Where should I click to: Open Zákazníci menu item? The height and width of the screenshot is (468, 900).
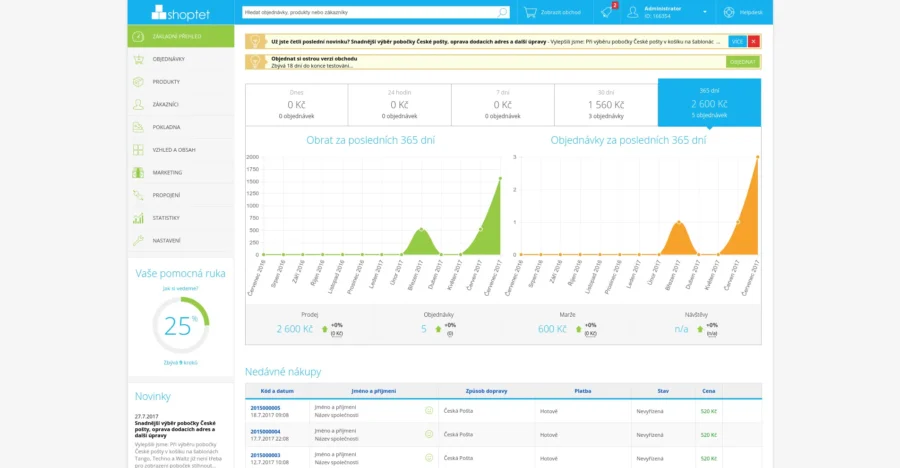tap(181, 105)
